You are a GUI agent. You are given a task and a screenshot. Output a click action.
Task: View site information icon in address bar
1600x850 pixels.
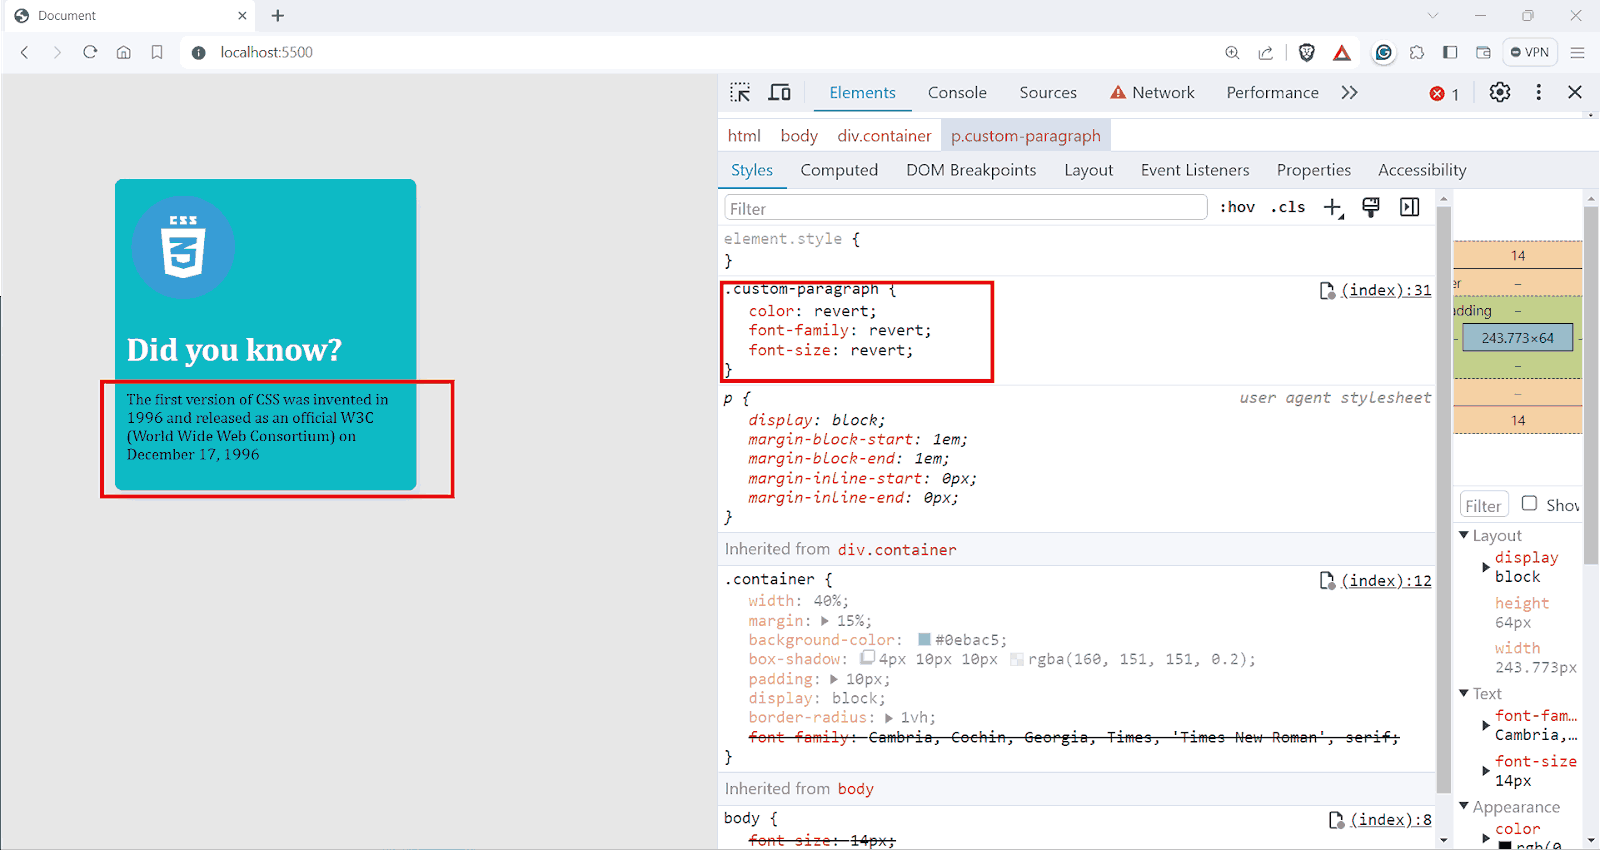point(198,52)
